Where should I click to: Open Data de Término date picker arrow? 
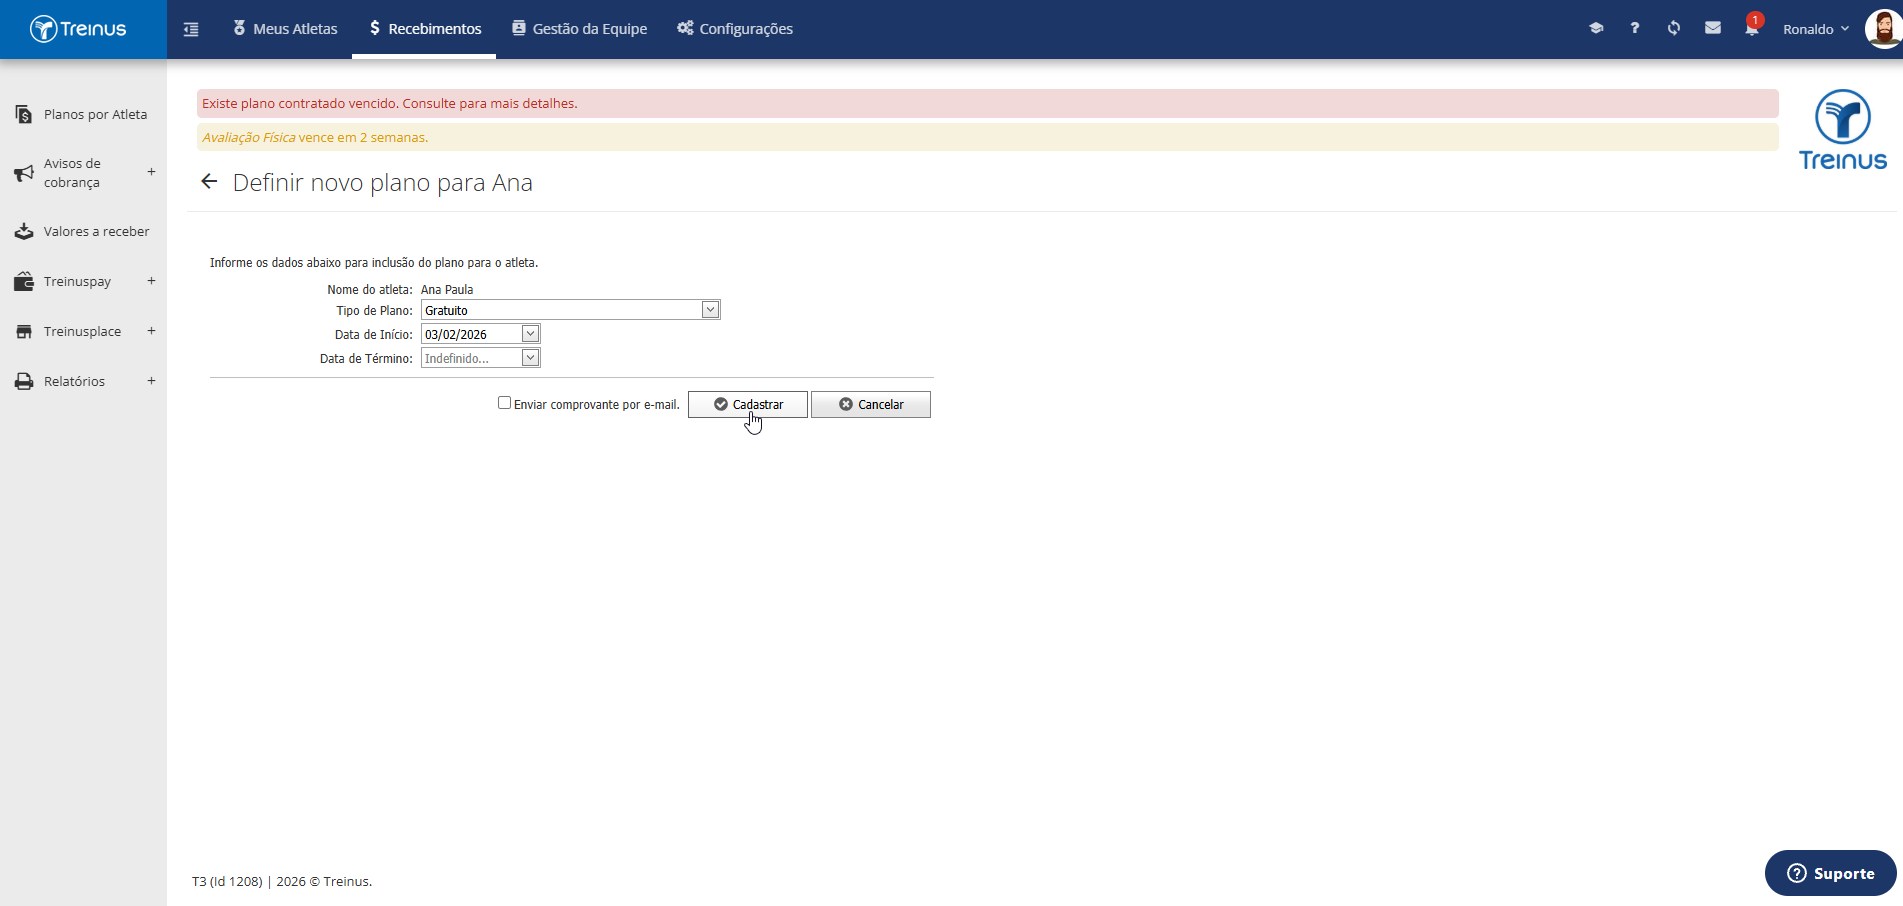tap(530, 358)
